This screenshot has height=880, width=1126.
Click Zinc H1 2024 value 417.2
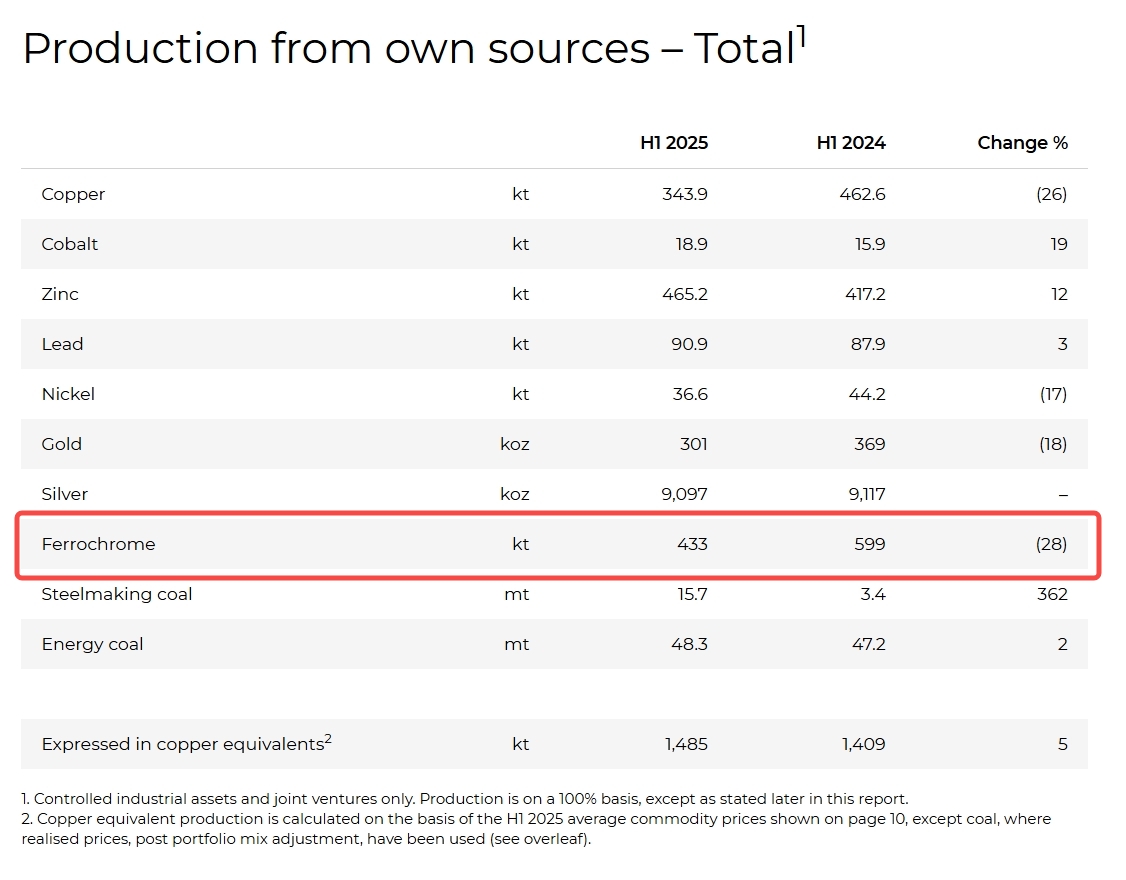862,294
